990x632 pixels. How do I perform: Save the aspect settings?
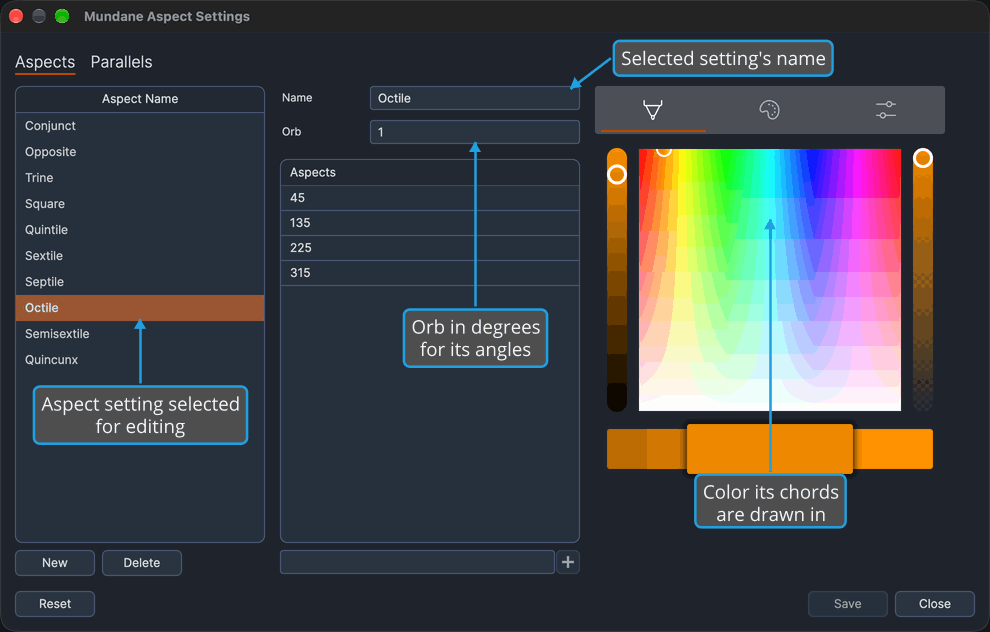pos(847,604)
